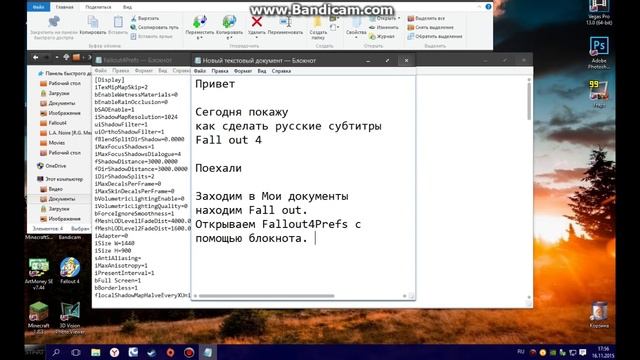Click the iShadowMapResolution=1024 line
Viewport: 640px width, 360px height.
[136, 117]
